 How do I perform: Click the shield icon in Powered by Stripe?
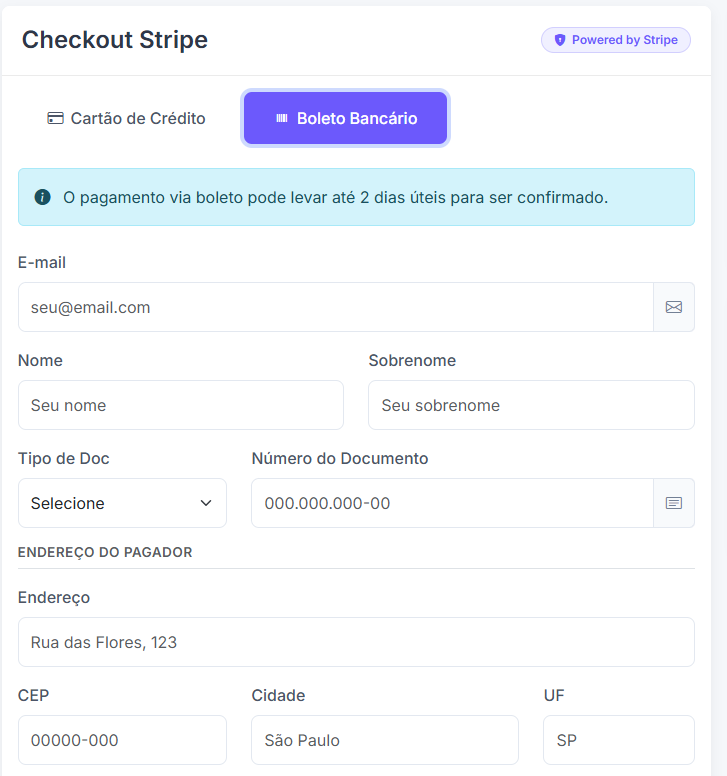[x=560, y=40]
